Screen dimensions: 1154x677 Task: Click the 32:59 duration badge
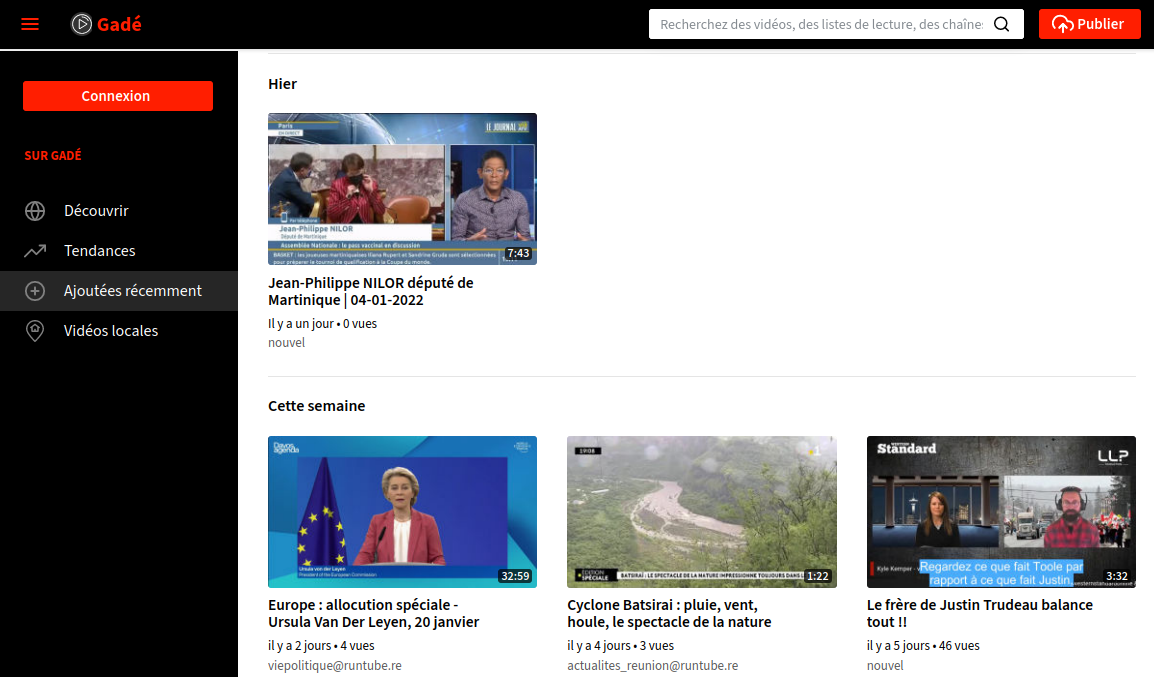click(515, 576)
